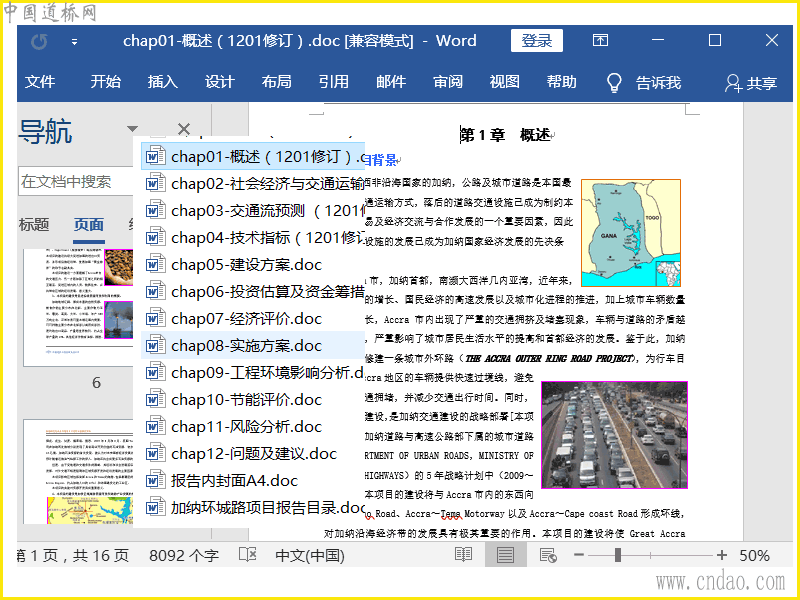Click Word file icon beside chap02
800x600 pixels.
pos(155,183)
